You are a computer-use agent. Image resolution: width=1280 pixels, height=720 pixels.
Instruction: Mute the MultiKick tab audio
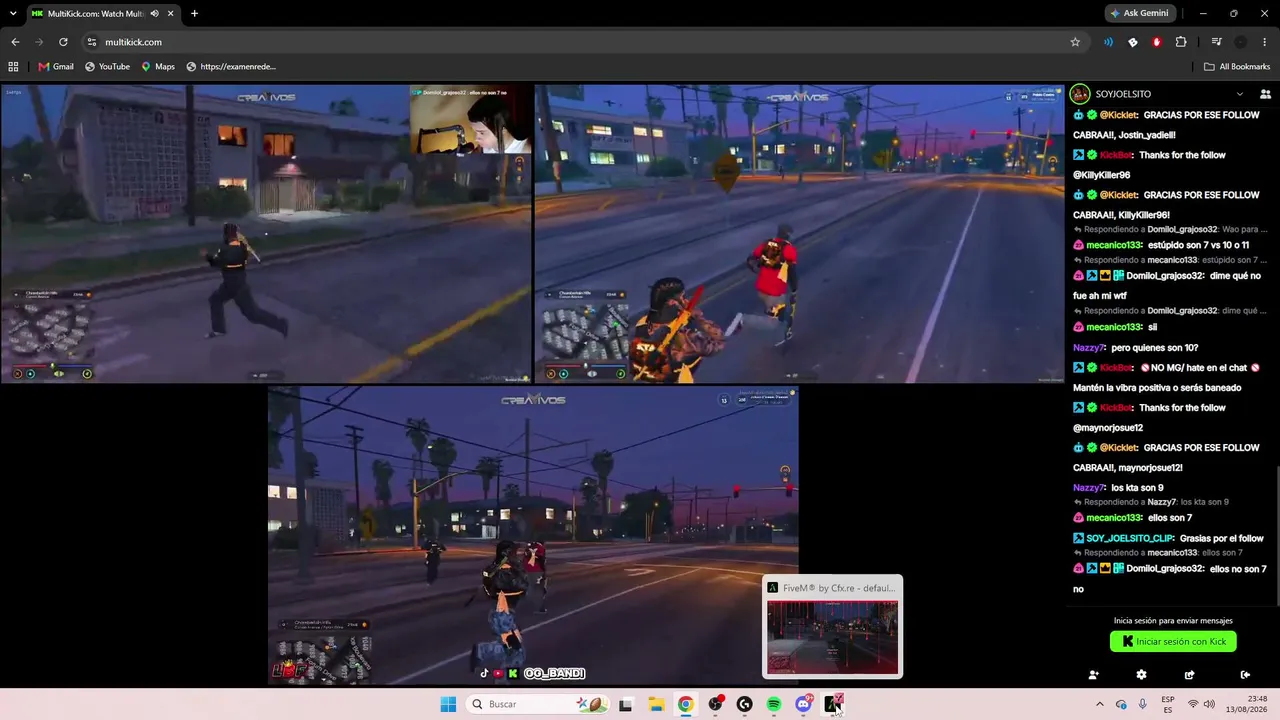(155, 13)
